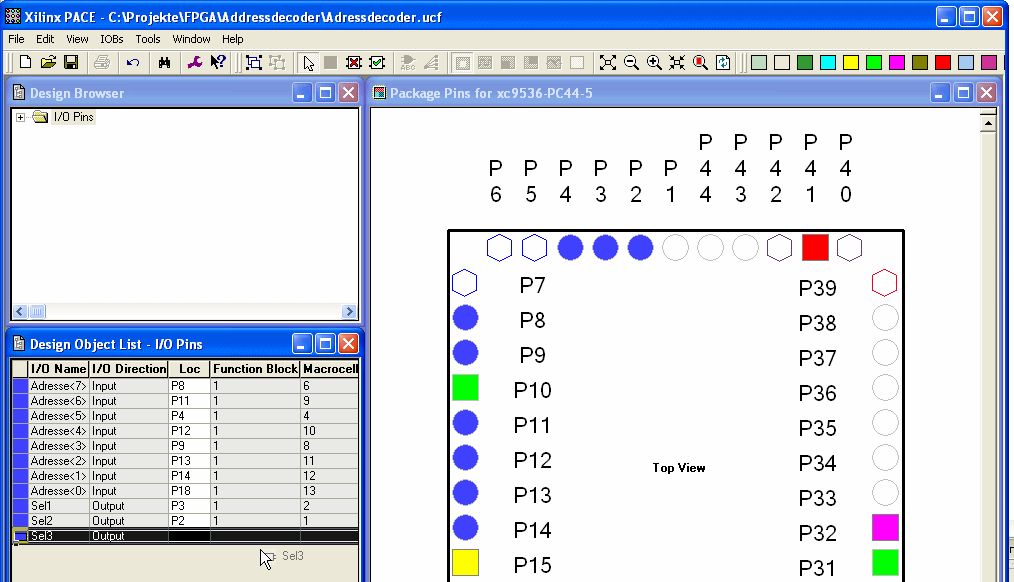Click the empty pin circle at P38
The height and width of the screenshot is (582, 1014).
[x=885, y=318]
